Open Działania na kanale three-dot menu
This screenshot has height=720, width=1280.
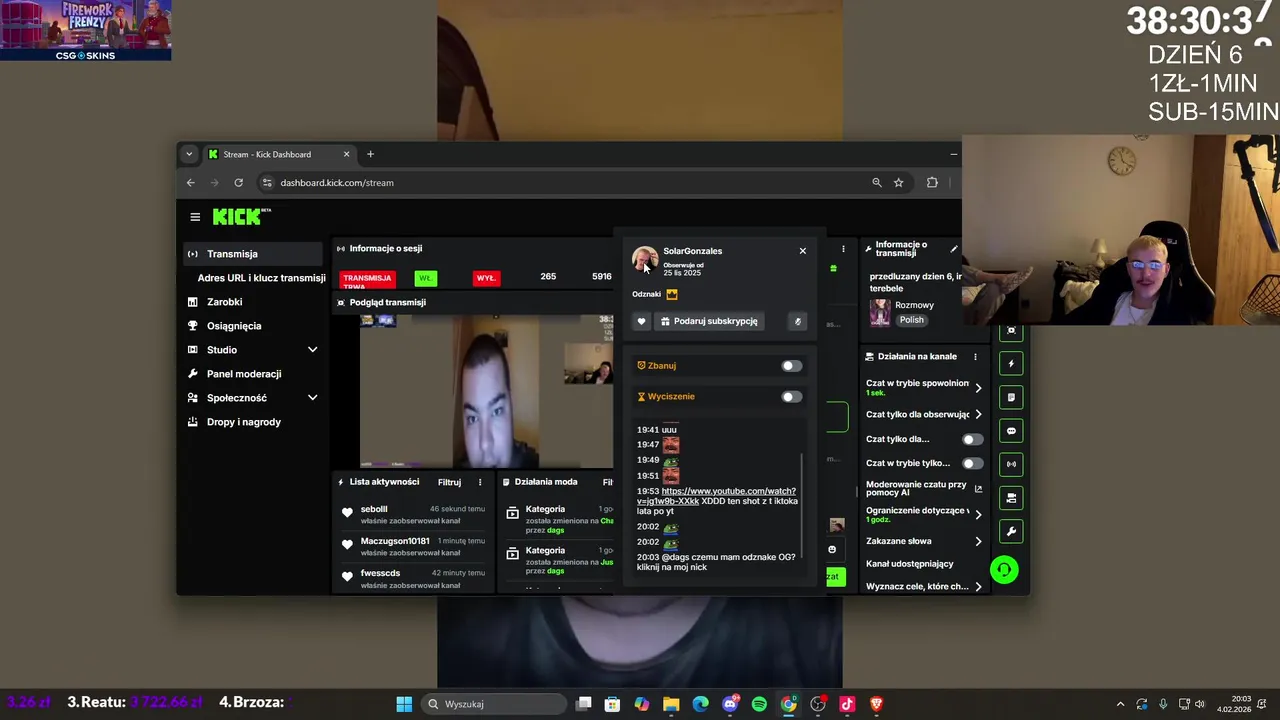tap(975, 357)
